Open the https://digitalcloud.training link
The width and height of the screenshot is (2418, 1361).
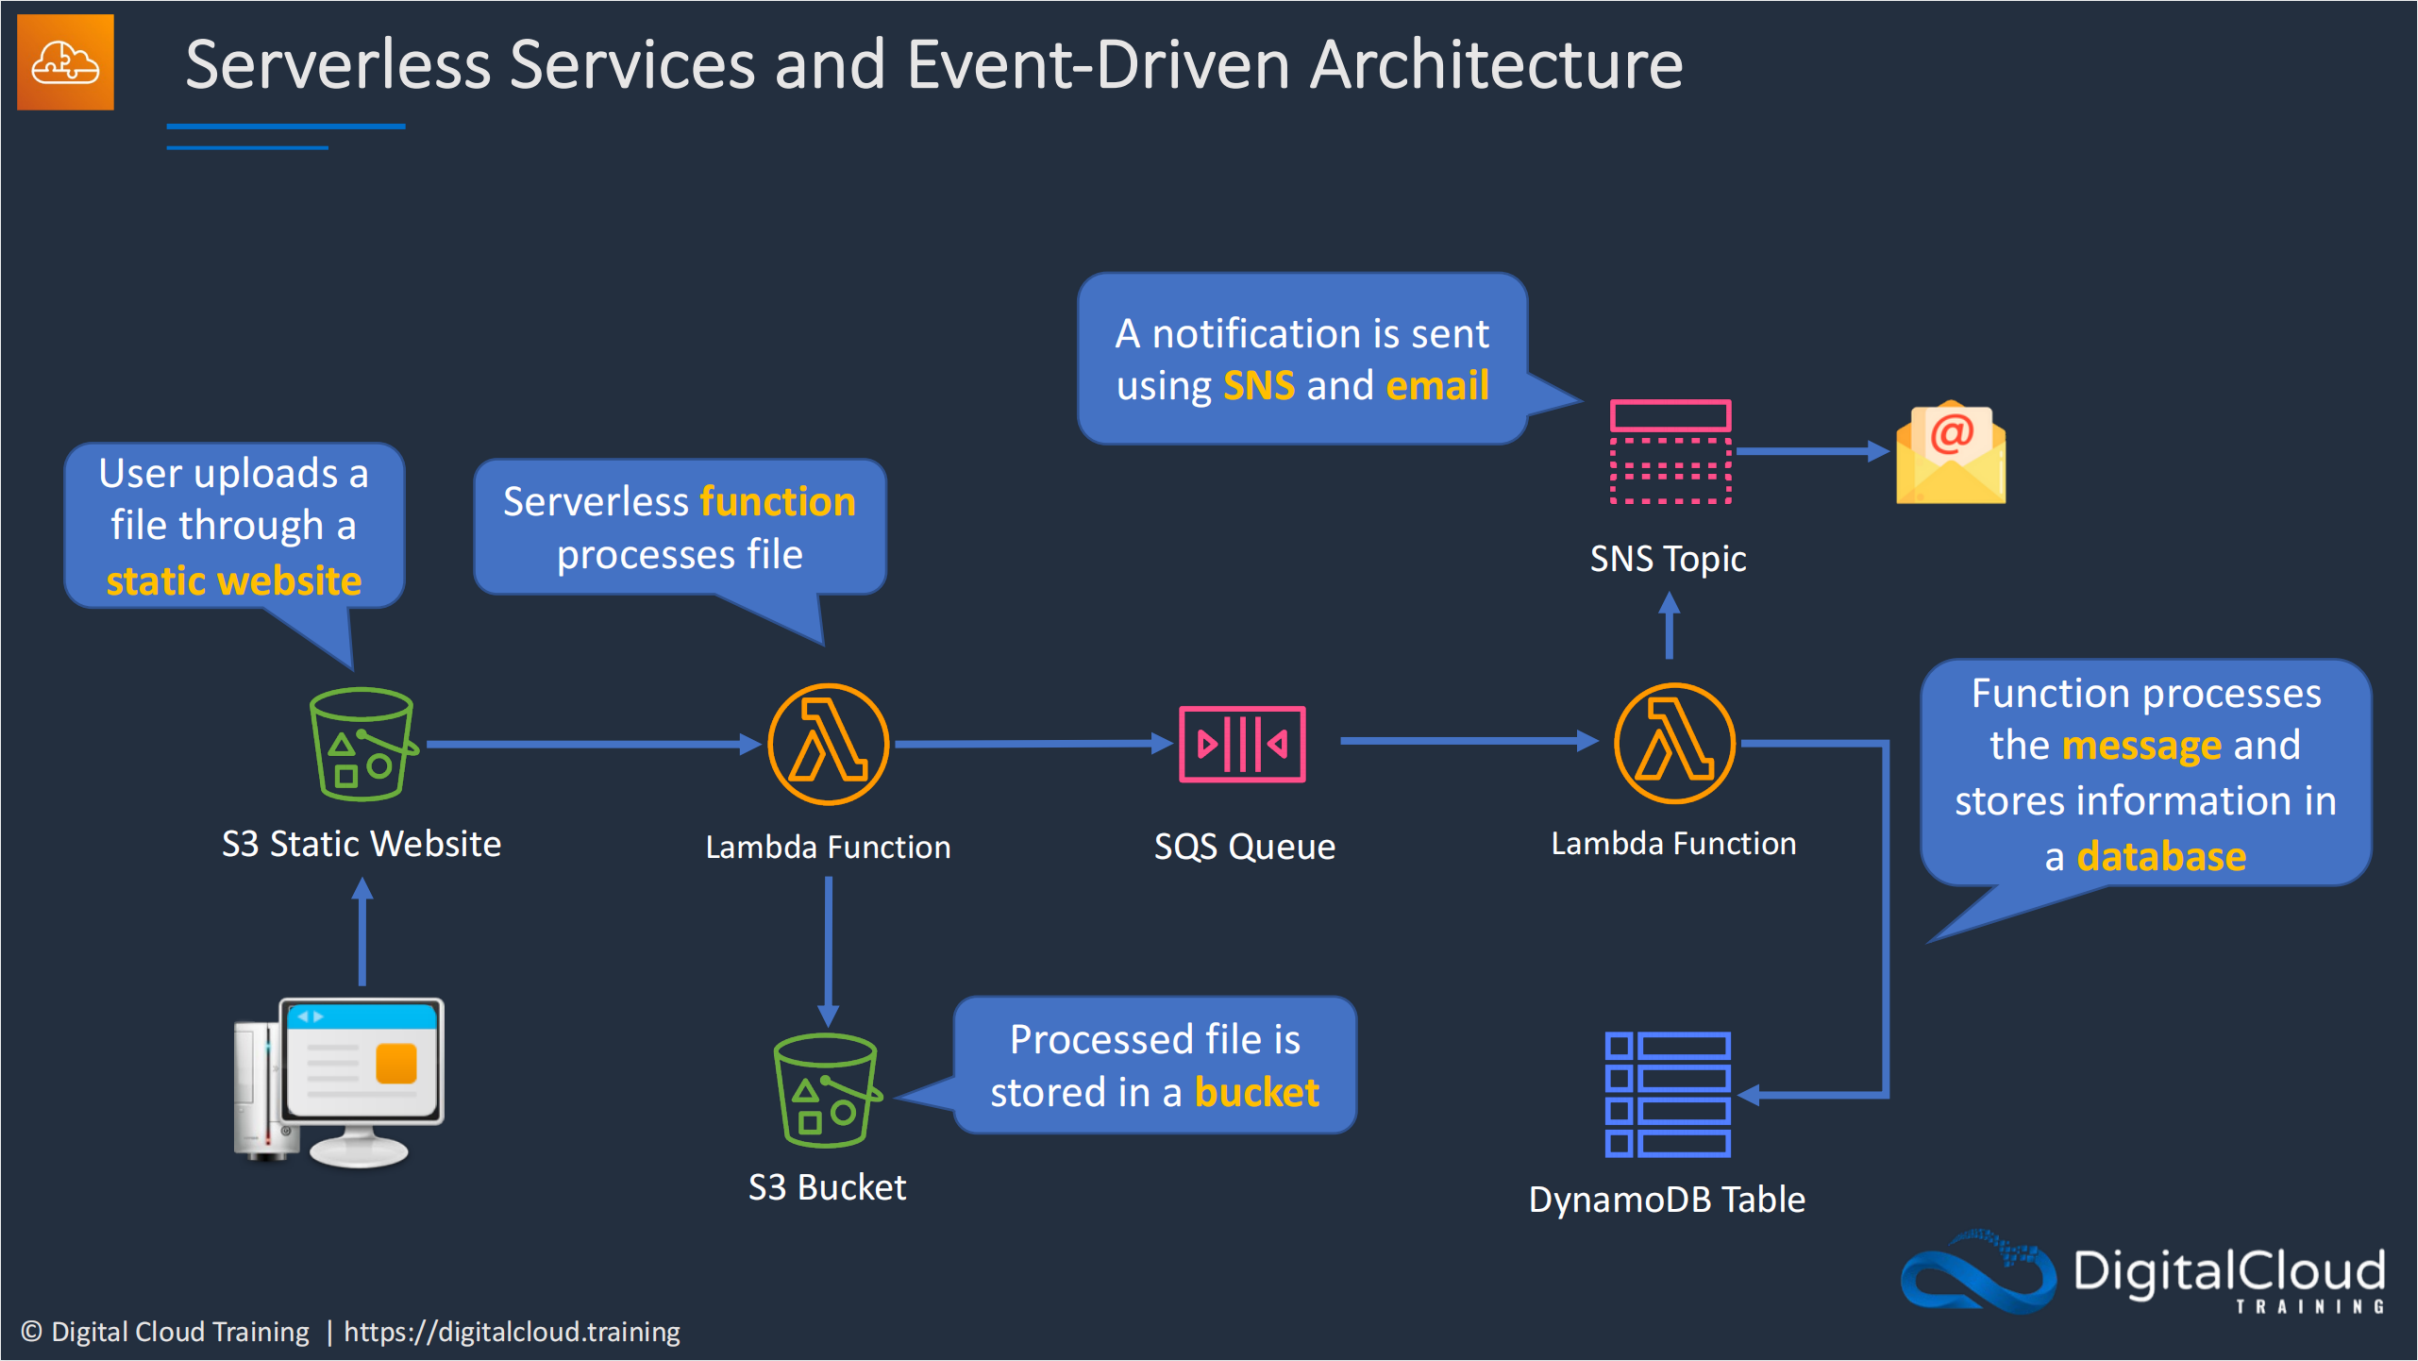point(512,1332)
